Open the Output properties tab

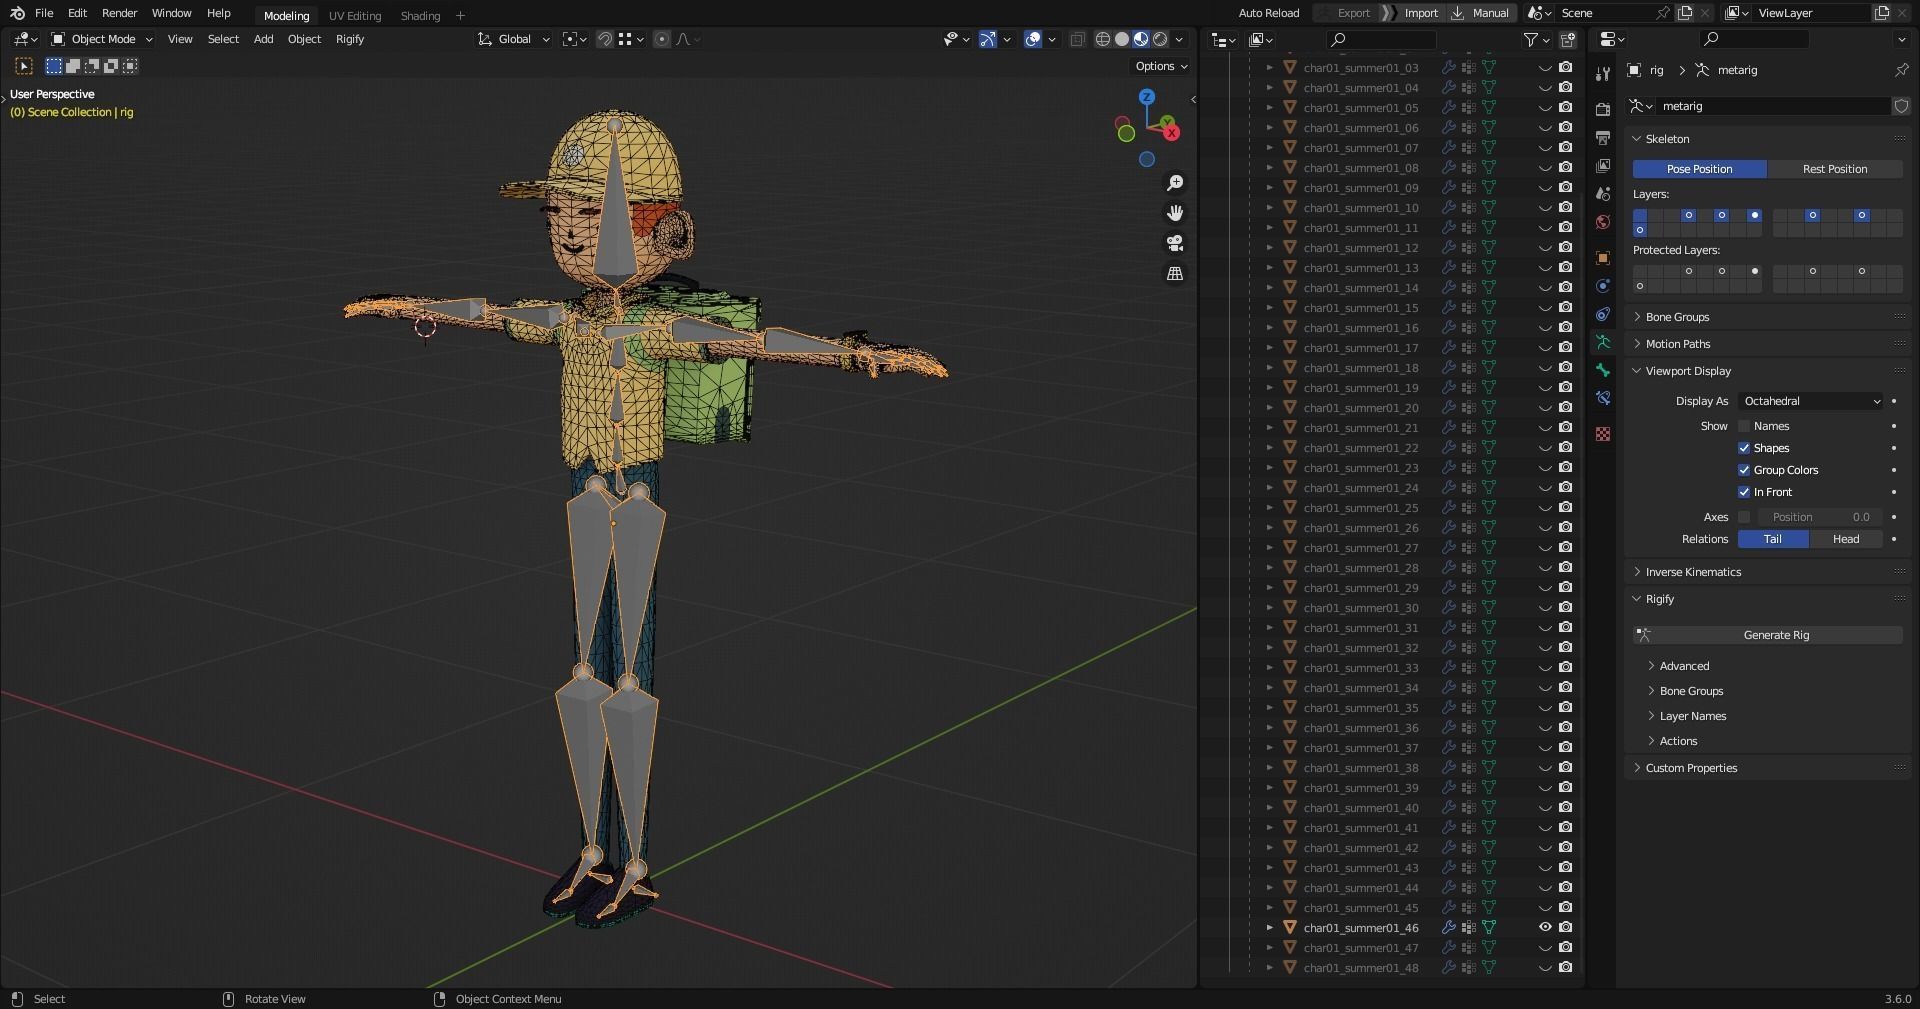click(1603, 137)
